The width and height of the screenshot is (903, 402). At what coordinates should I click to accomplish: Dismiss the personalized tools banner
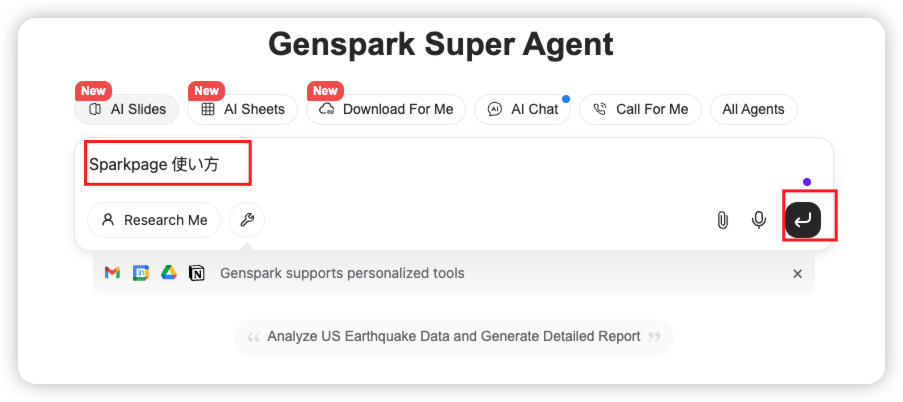798,274
